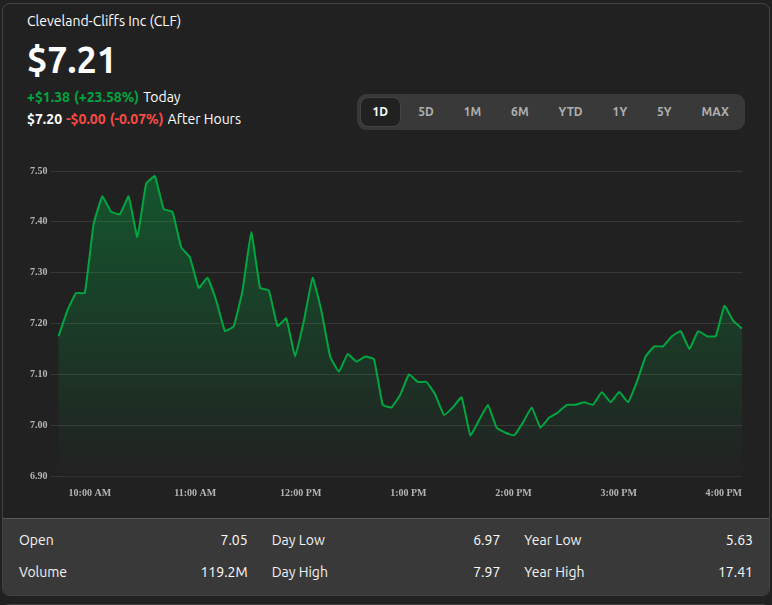
Task: Click the chart's highest peak near 7.49
Action: [155, 176]
